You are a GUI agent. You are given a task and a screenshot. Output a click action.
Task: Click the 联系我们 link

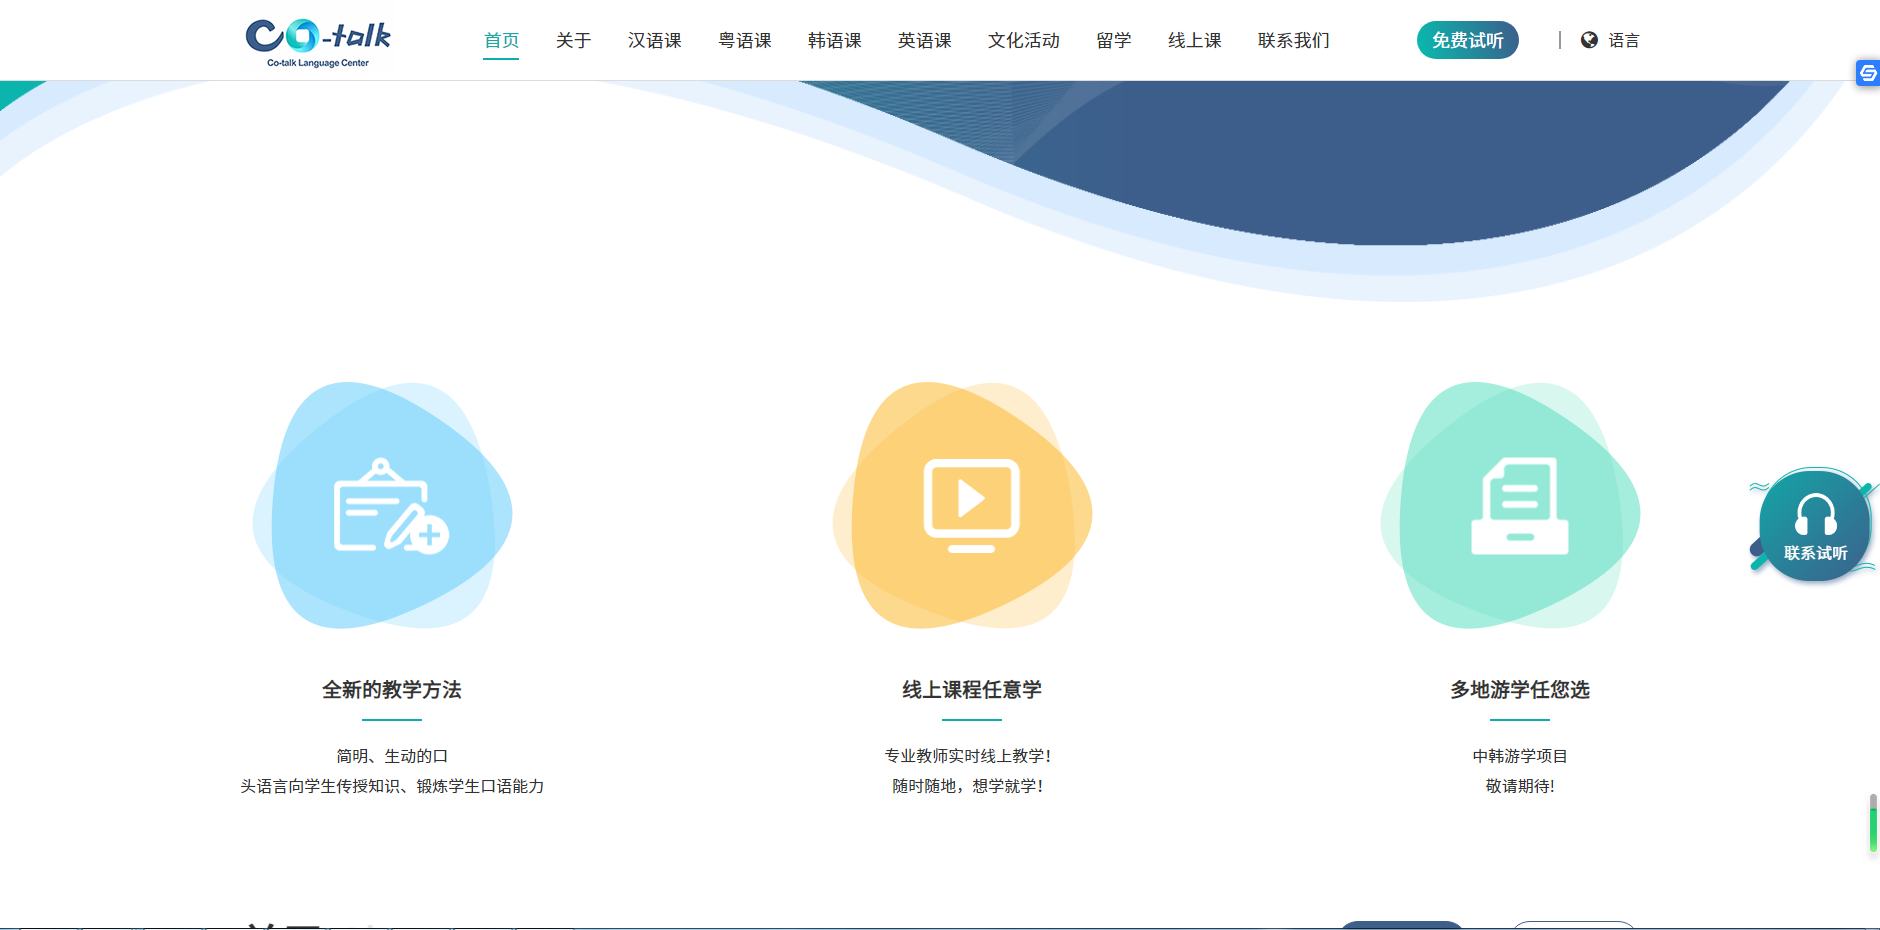(1293, 41)
